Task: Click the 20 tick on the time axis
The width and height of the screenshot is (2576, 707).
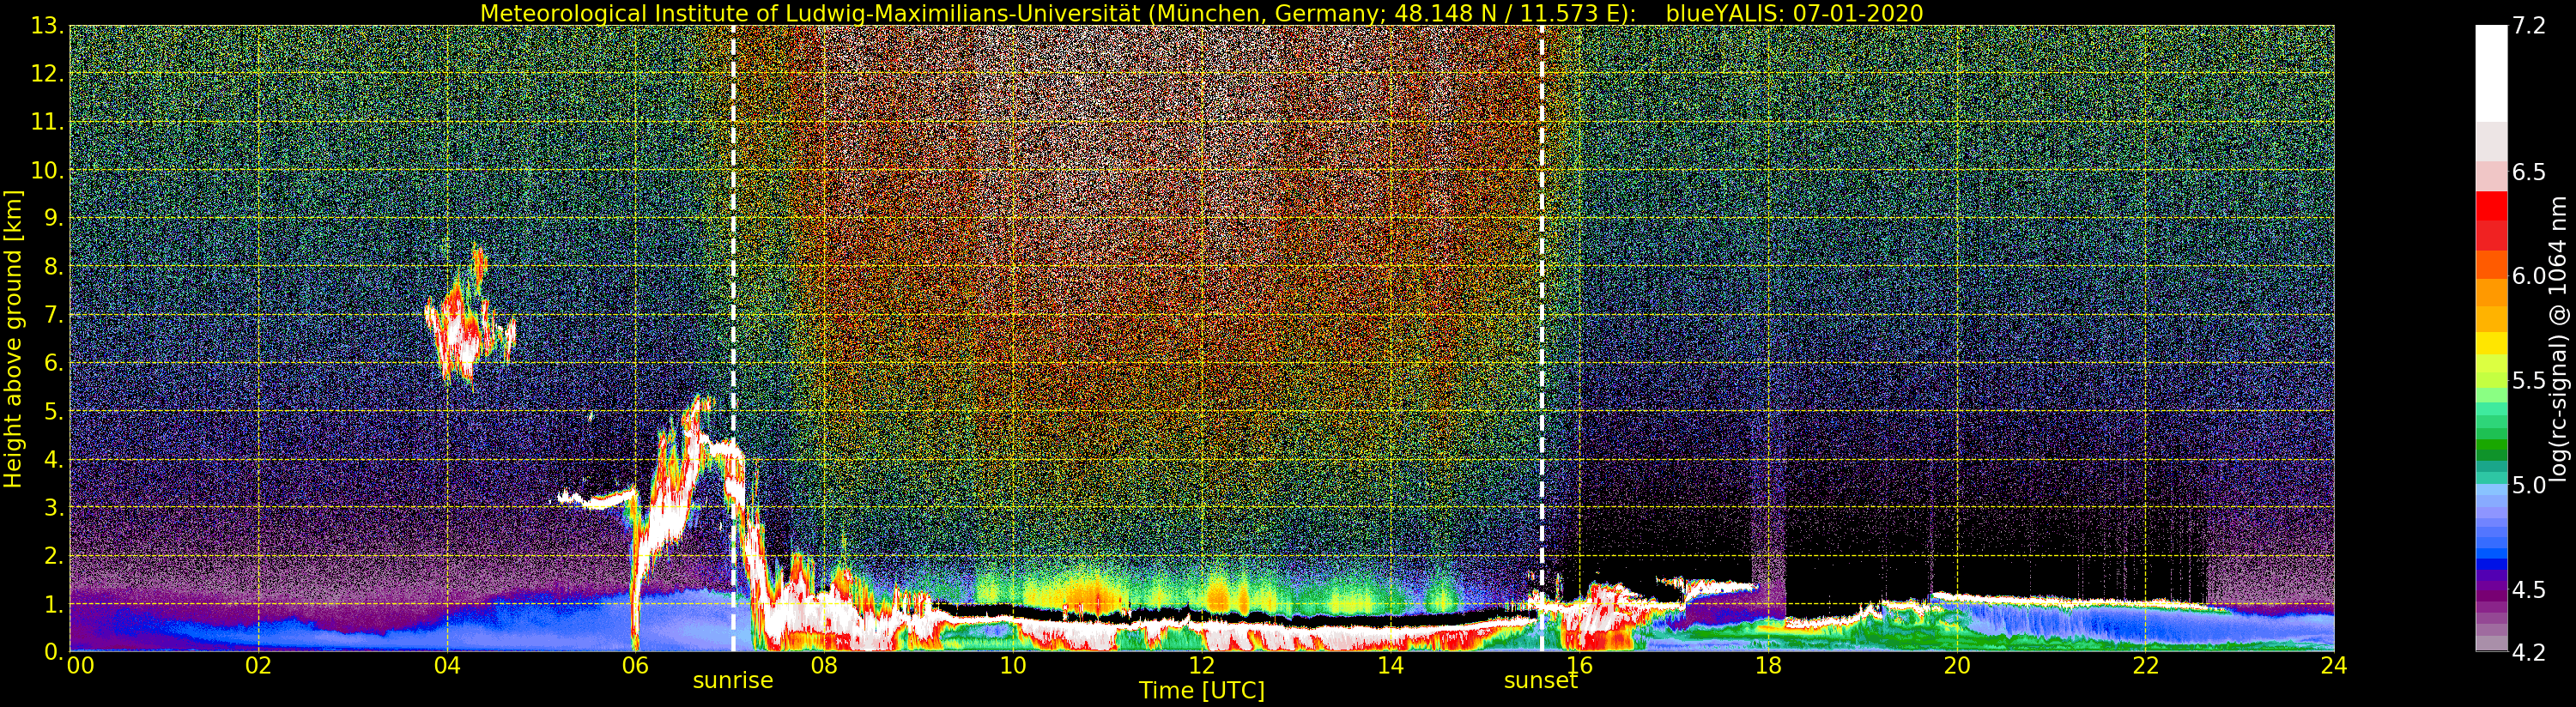Action: [x=1956, y=666]
